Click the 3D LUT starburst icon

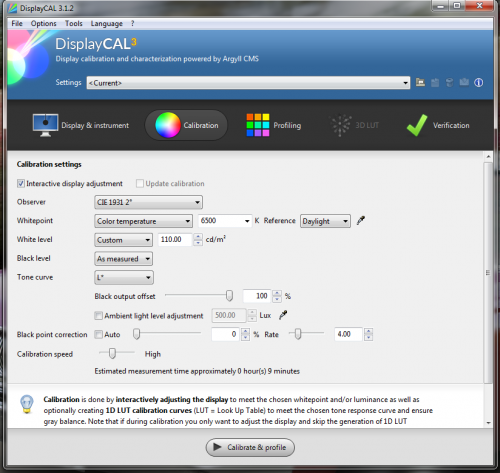(340, 125)
